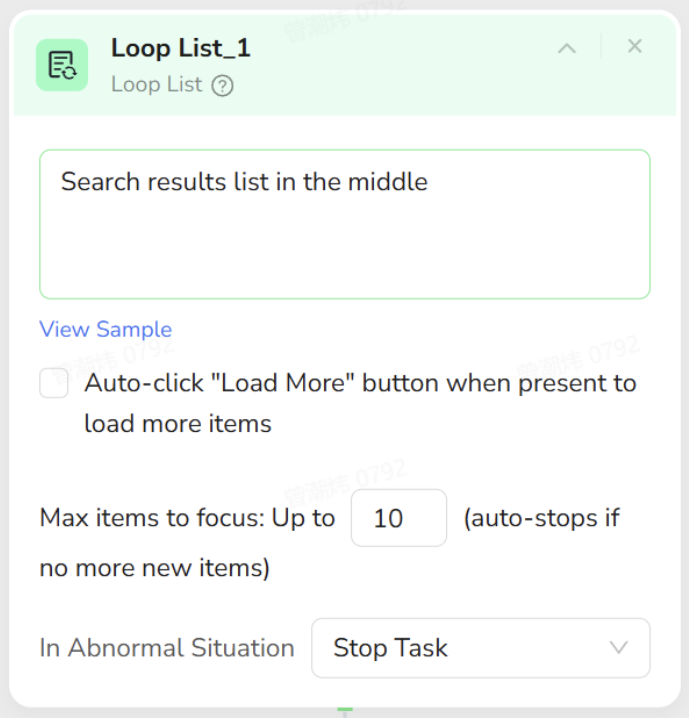This screenshot has height=718, width=689.
Task: Click the max items number field
Action: [x=398, y=518]
